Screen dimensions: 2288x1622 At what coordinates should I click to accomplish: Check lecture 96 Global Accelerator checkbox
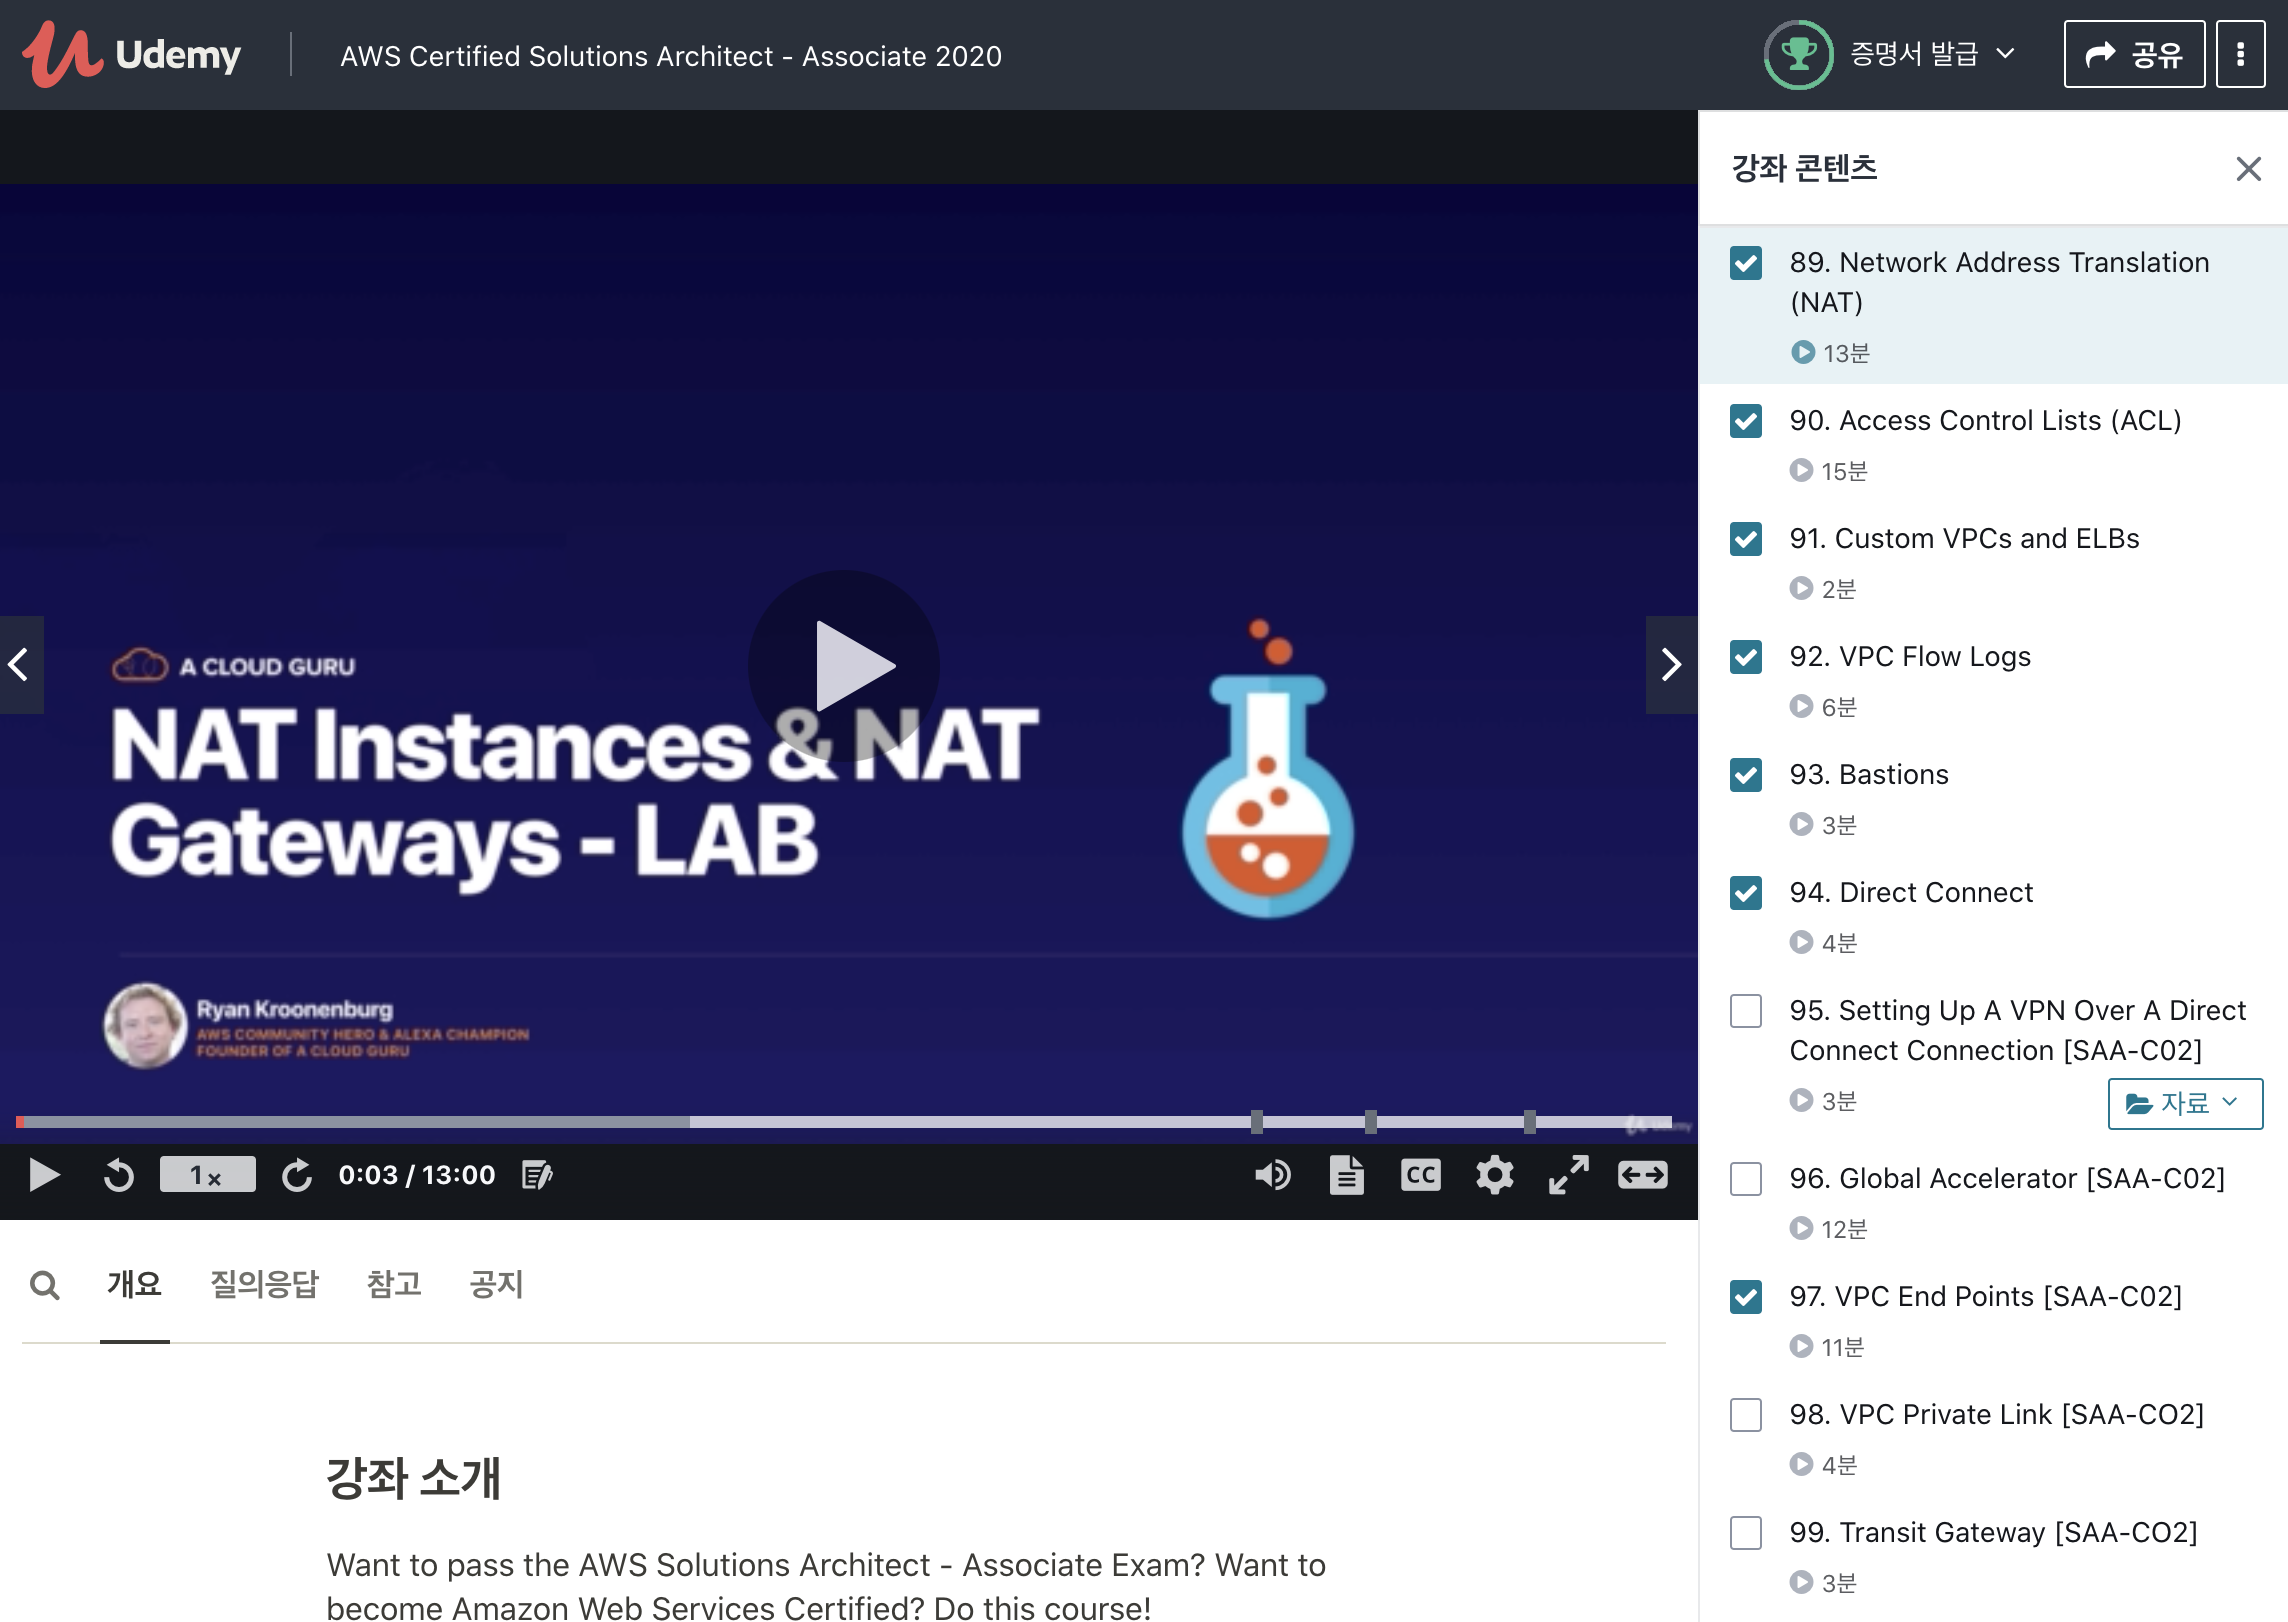click(1746, 1179)
